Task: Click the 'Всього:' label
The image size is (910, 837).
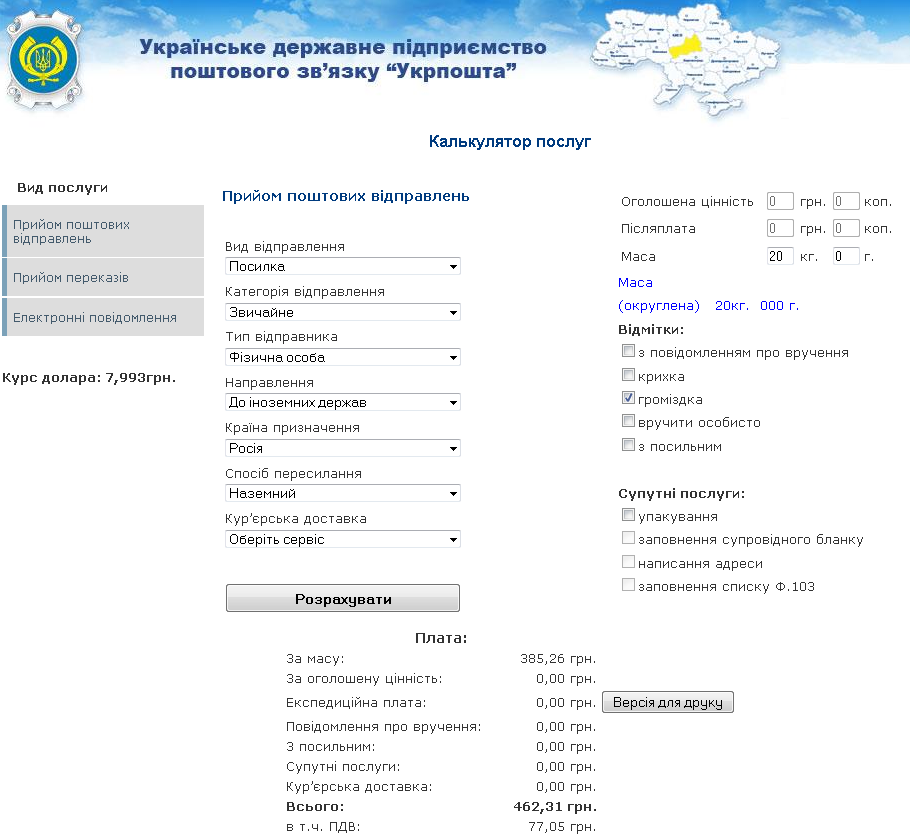Action: [315, 807]
